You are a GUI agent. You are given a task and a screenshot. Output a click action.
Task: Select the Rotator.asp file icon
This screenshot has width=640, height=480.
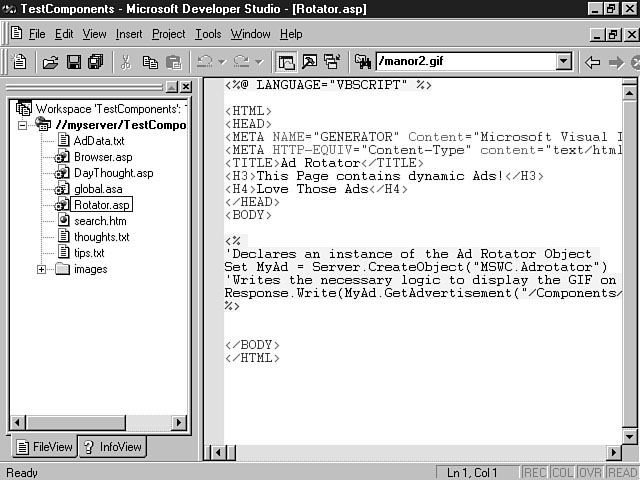tap(62, 205)
